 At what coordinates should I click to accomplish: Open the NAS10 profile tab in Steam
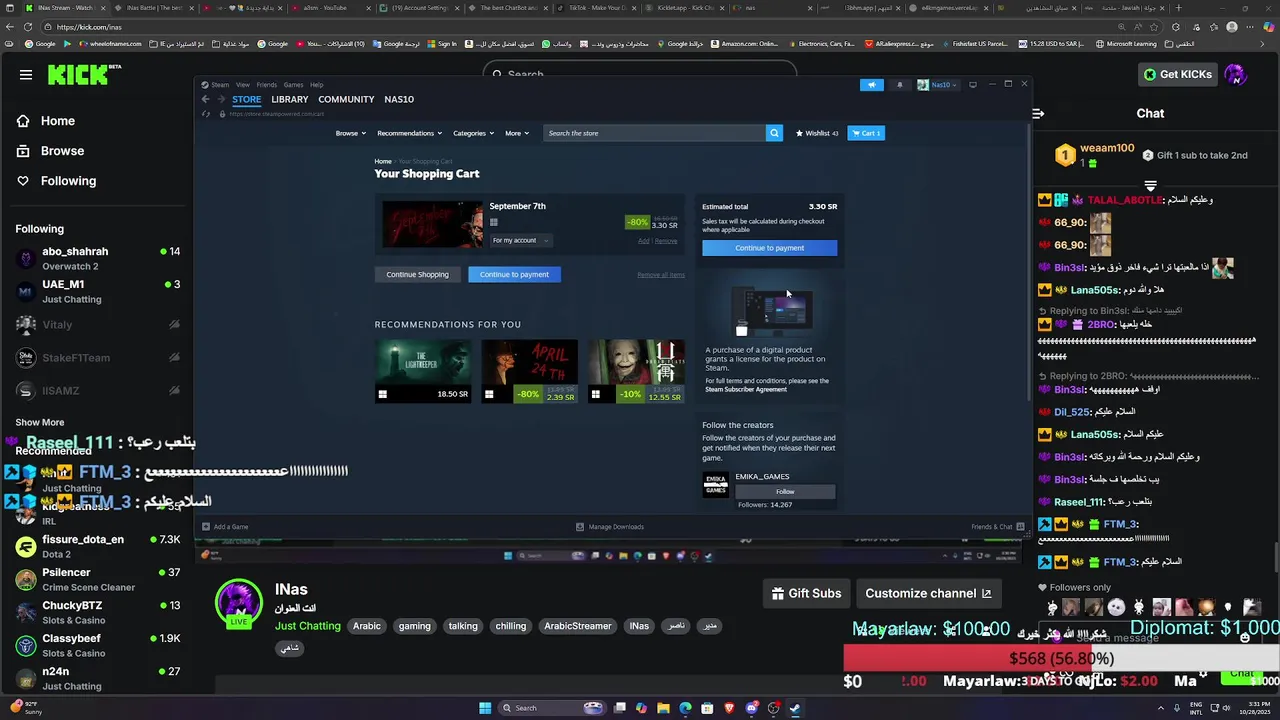pos(399,99)
